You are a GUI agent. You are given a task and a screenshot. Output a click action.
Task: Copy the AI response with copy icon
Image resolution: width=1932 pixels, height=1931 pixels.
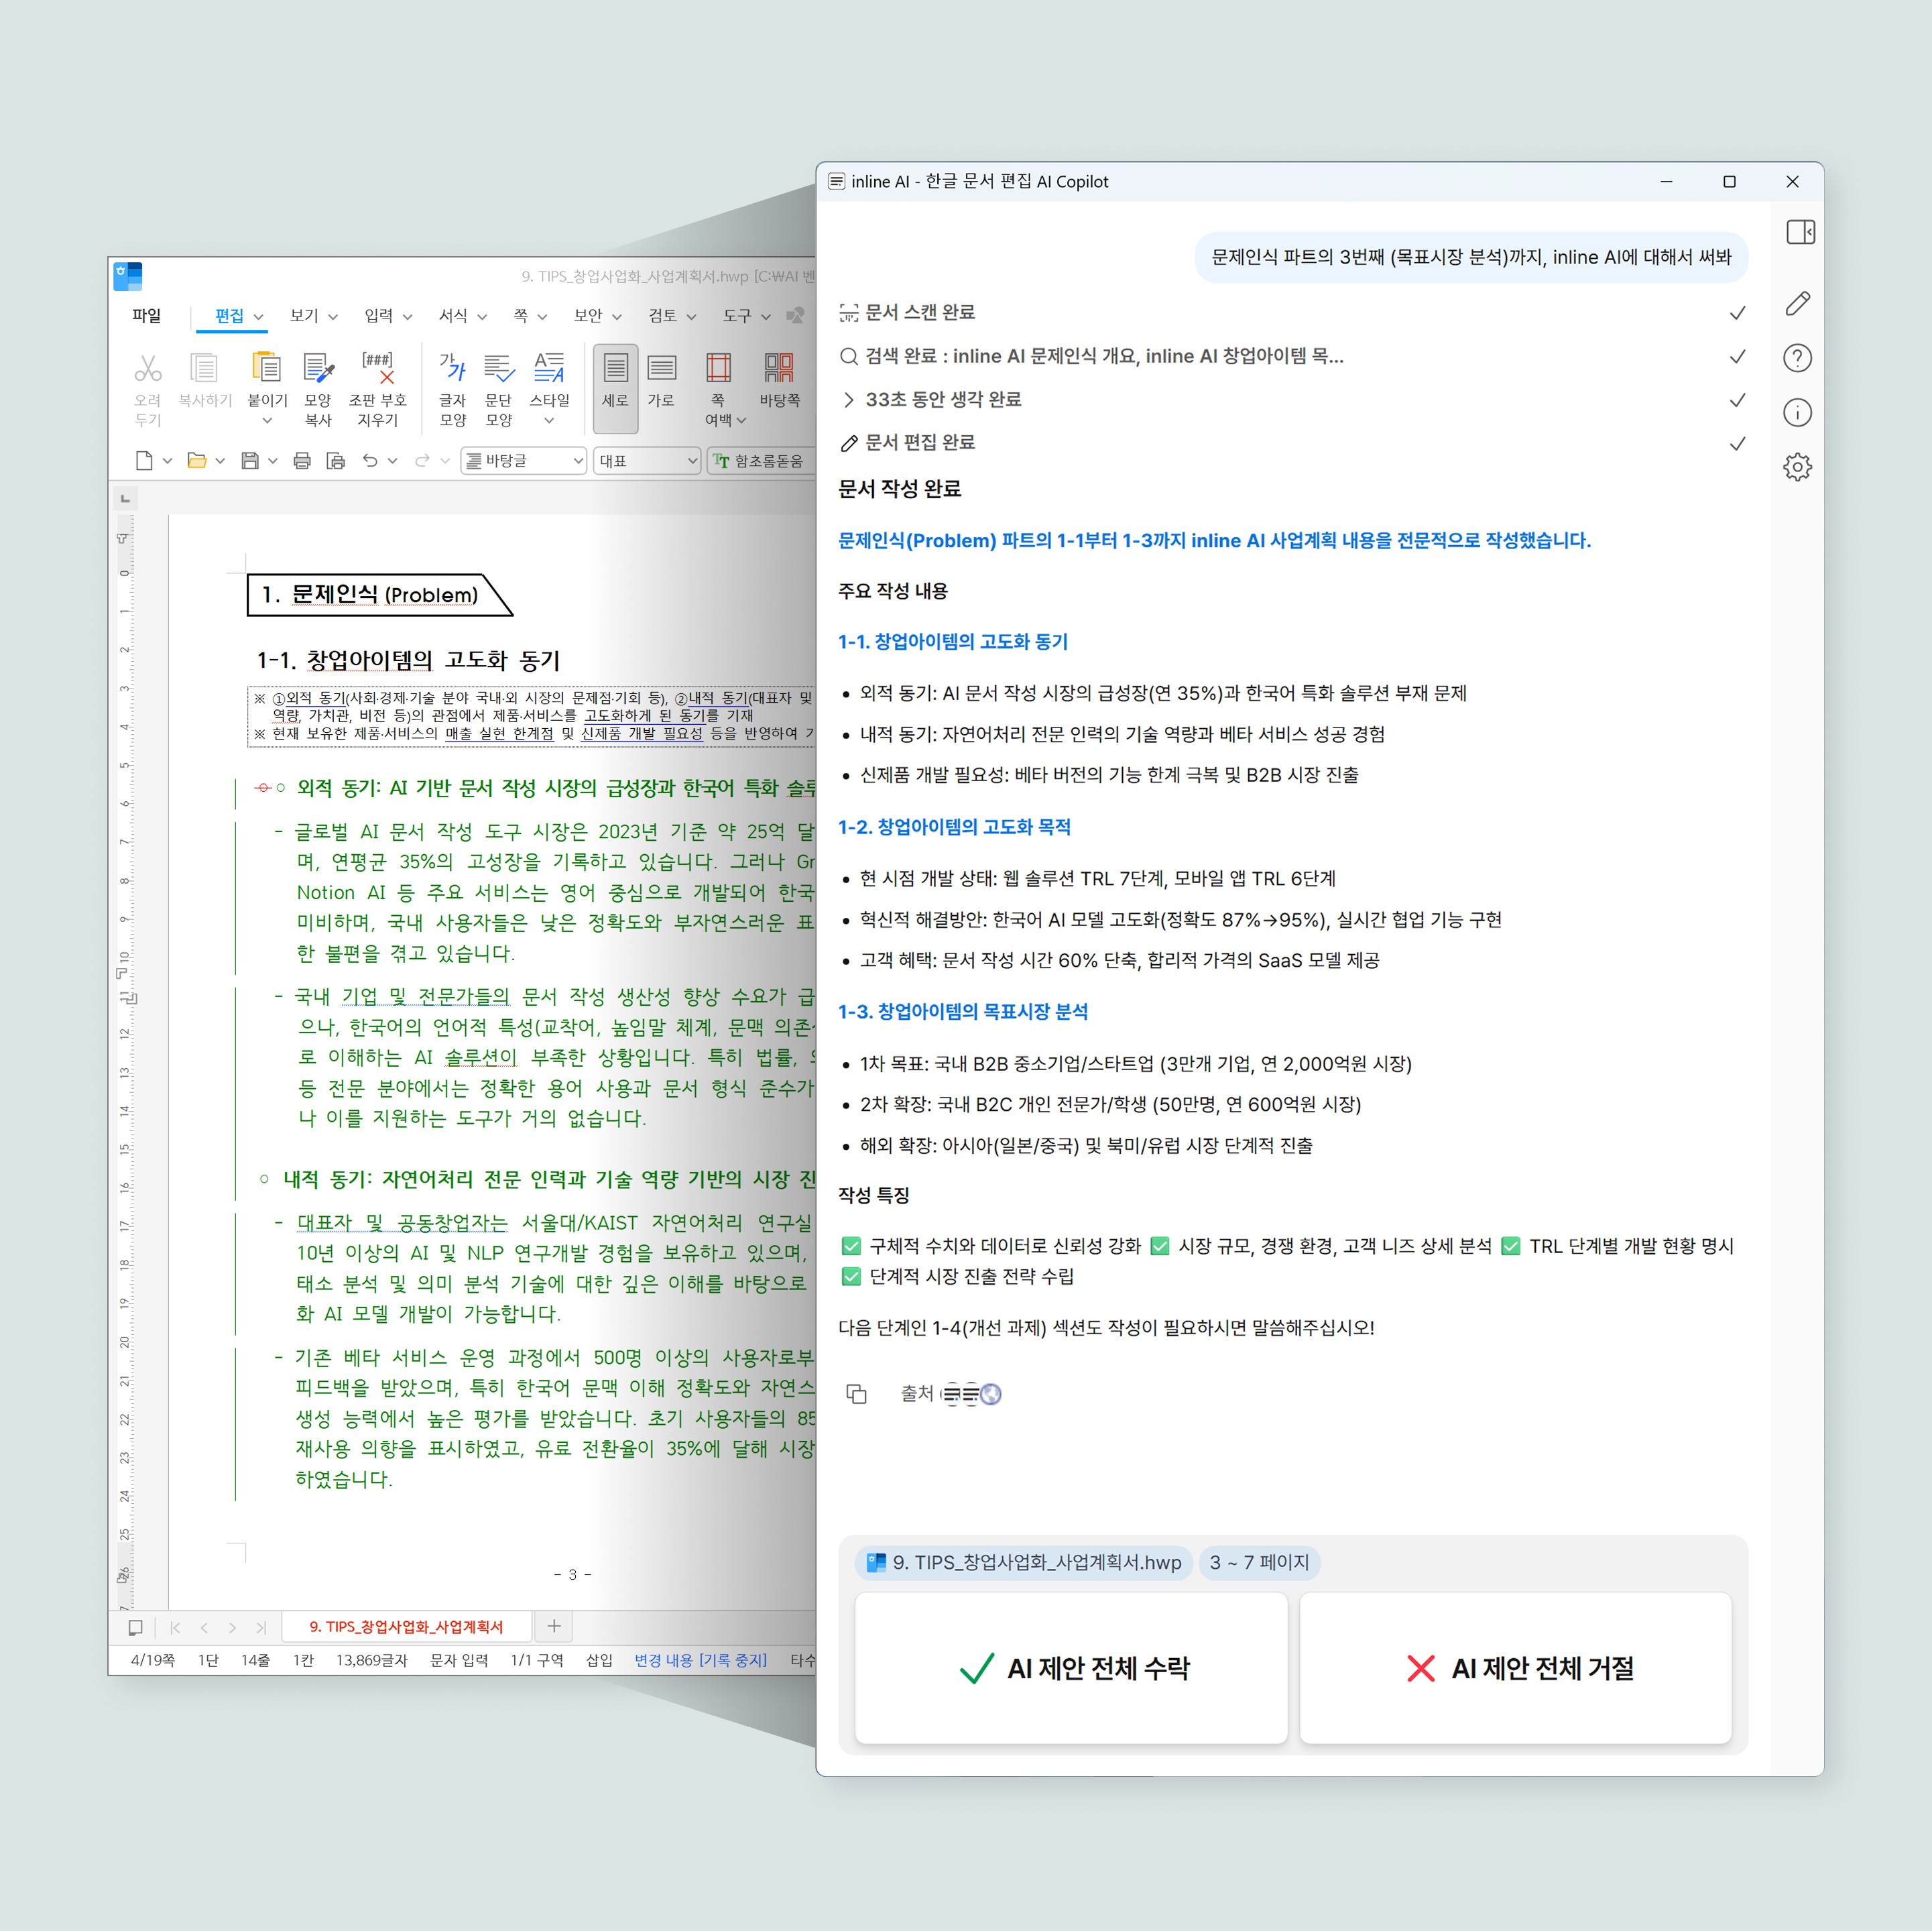pyautogui.click(x=857, y=1394)
